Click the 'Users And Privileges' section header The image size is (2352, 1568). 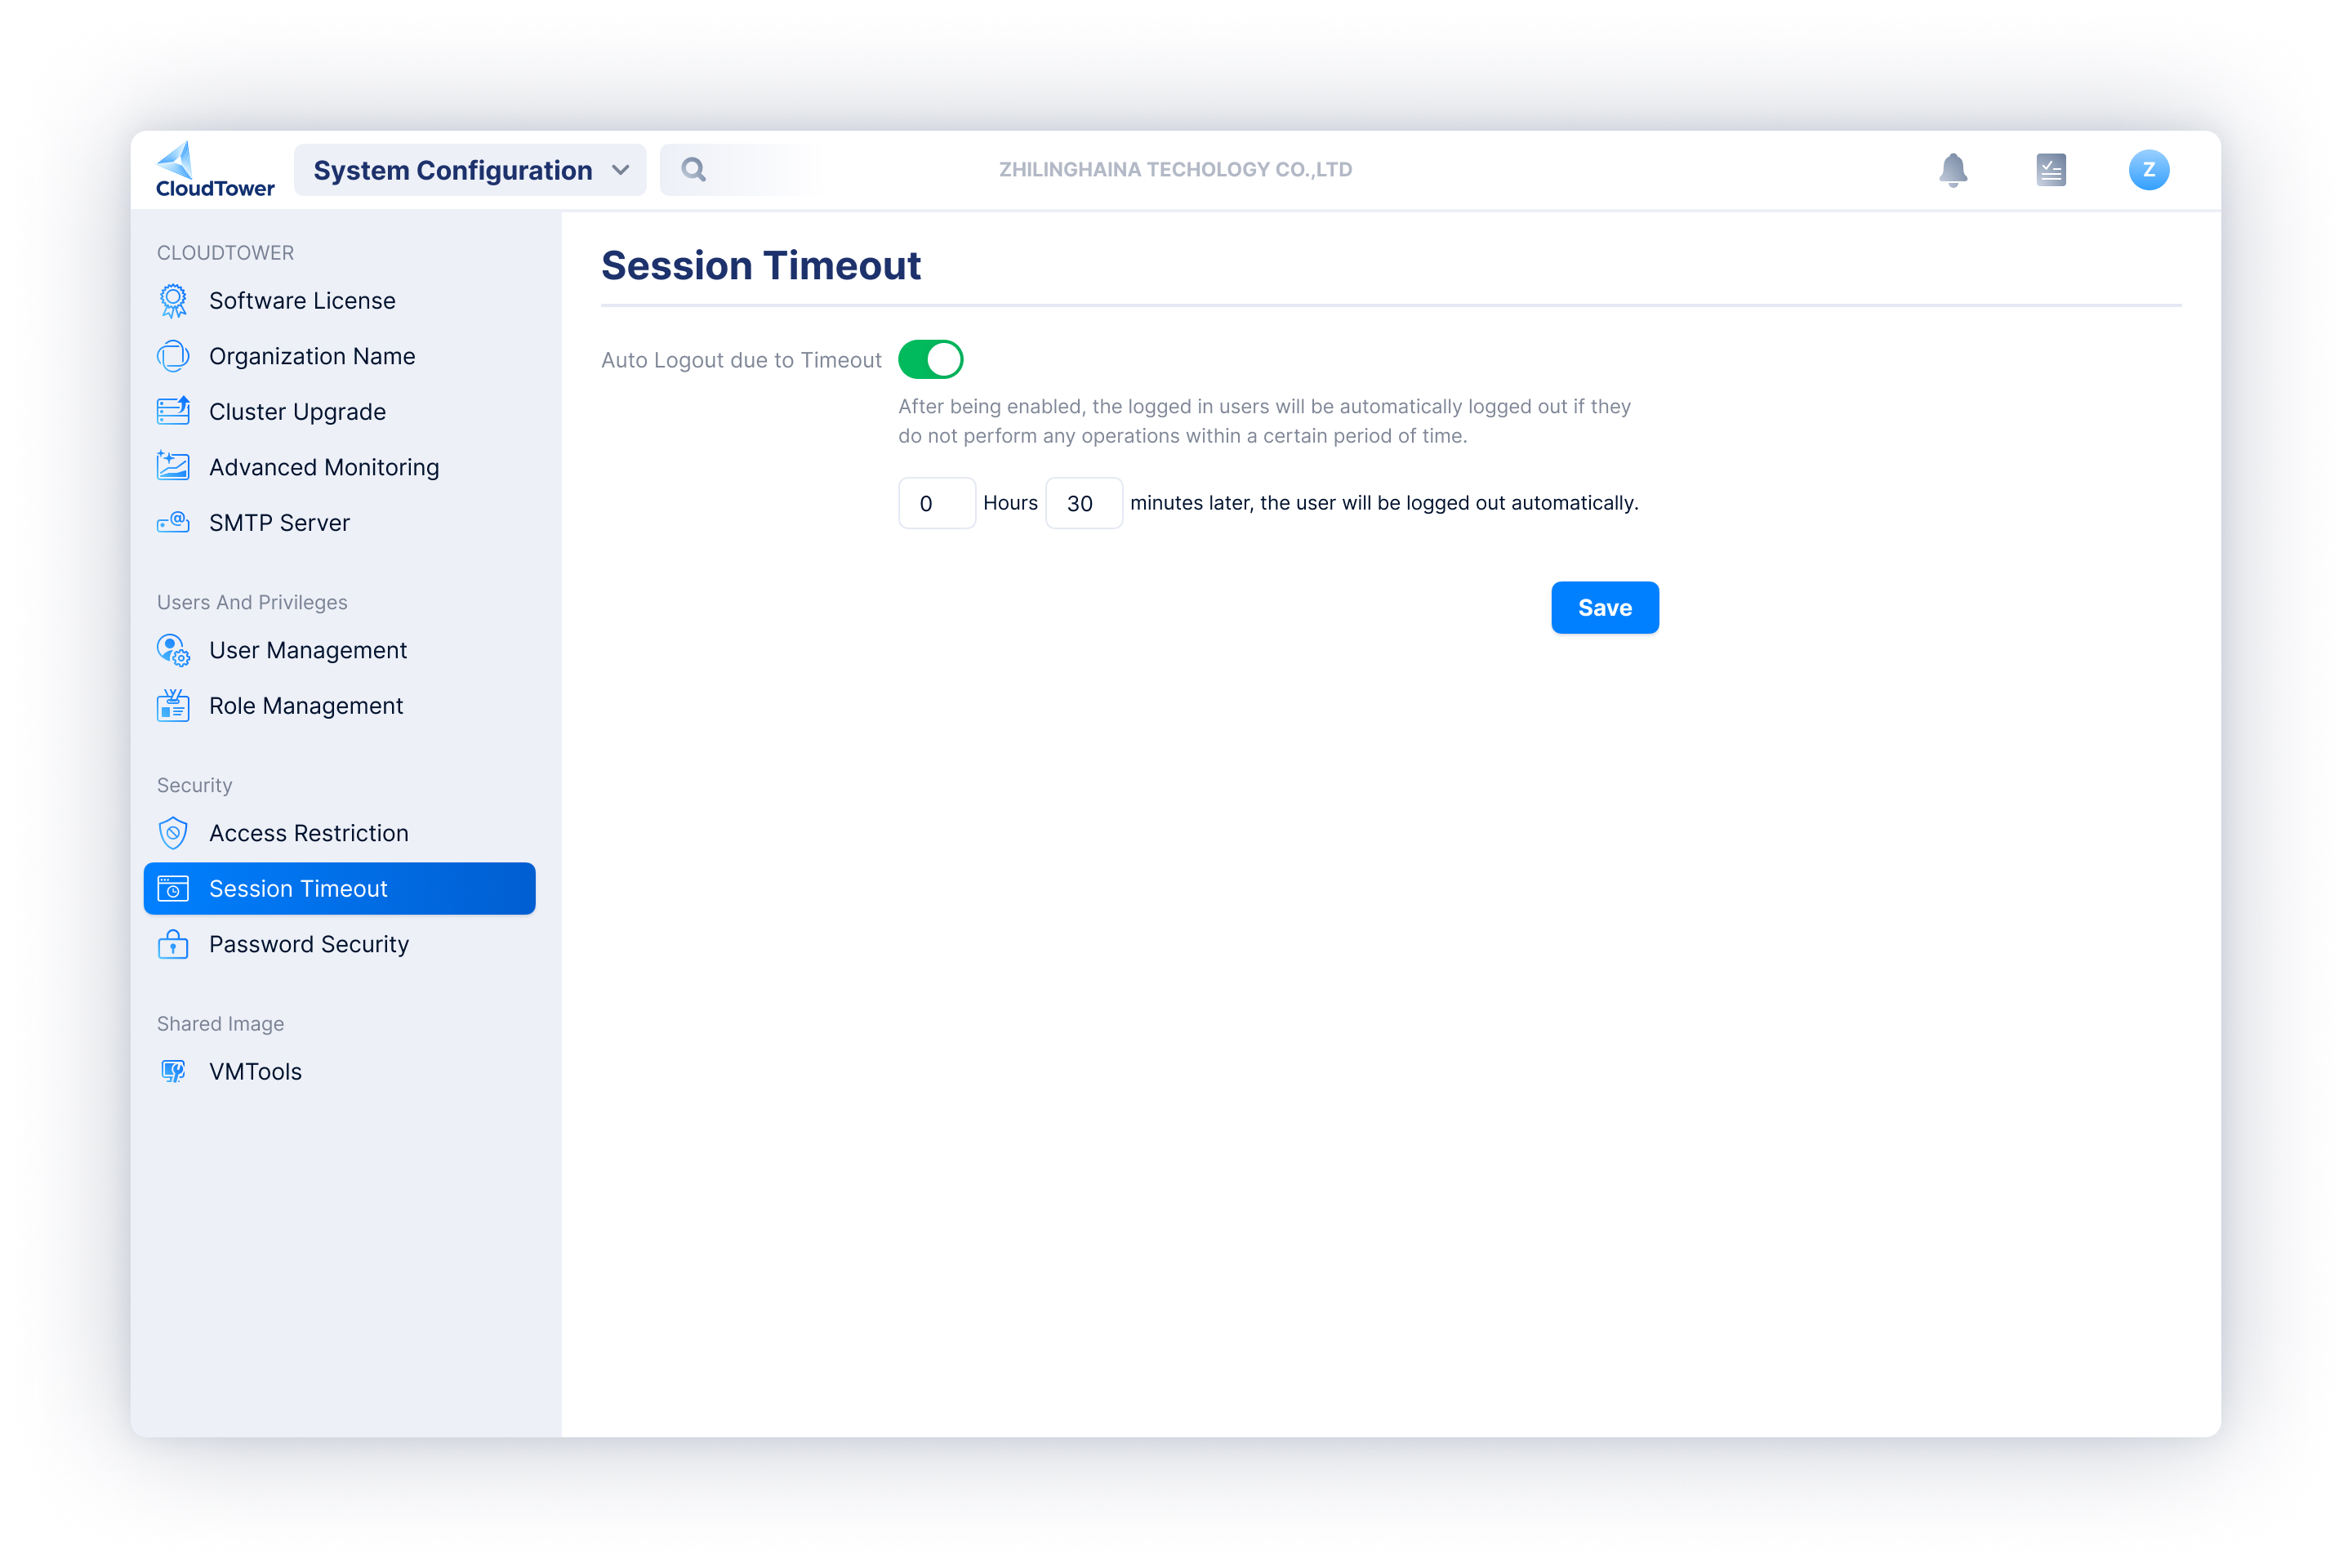click(252, 602)
